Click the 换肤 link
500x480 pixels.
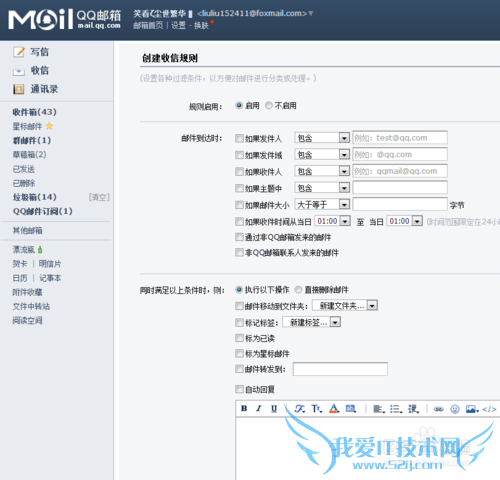[201, 25]
